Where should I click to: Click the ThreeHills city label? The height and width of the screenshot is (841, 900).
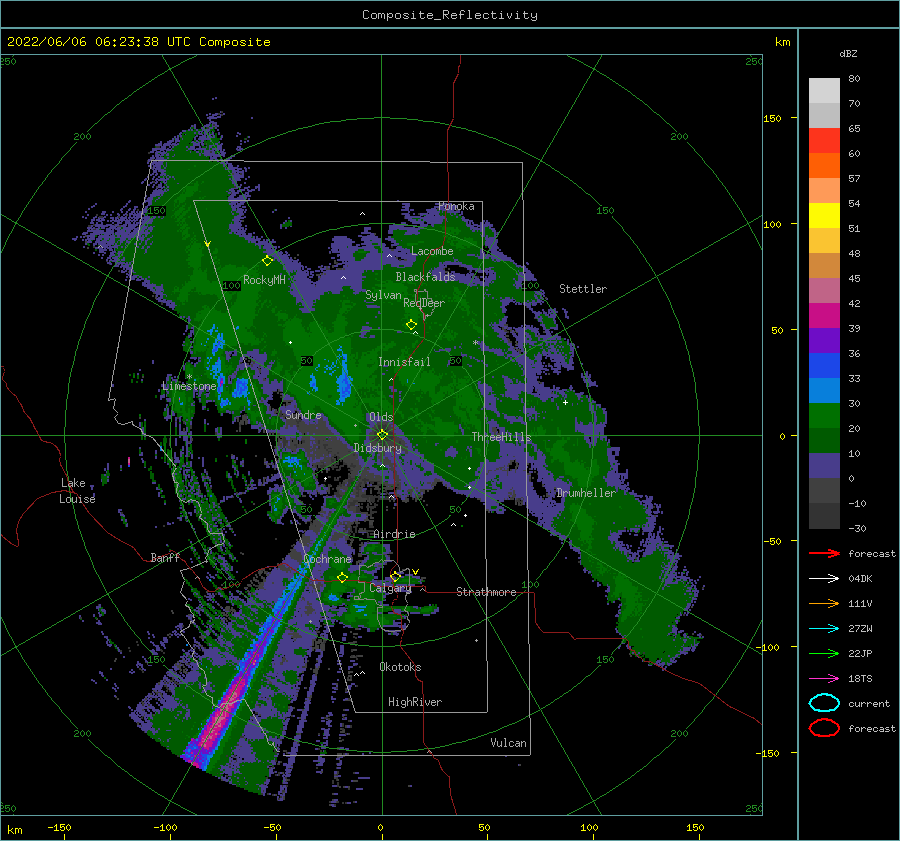(x=502, y=437)
